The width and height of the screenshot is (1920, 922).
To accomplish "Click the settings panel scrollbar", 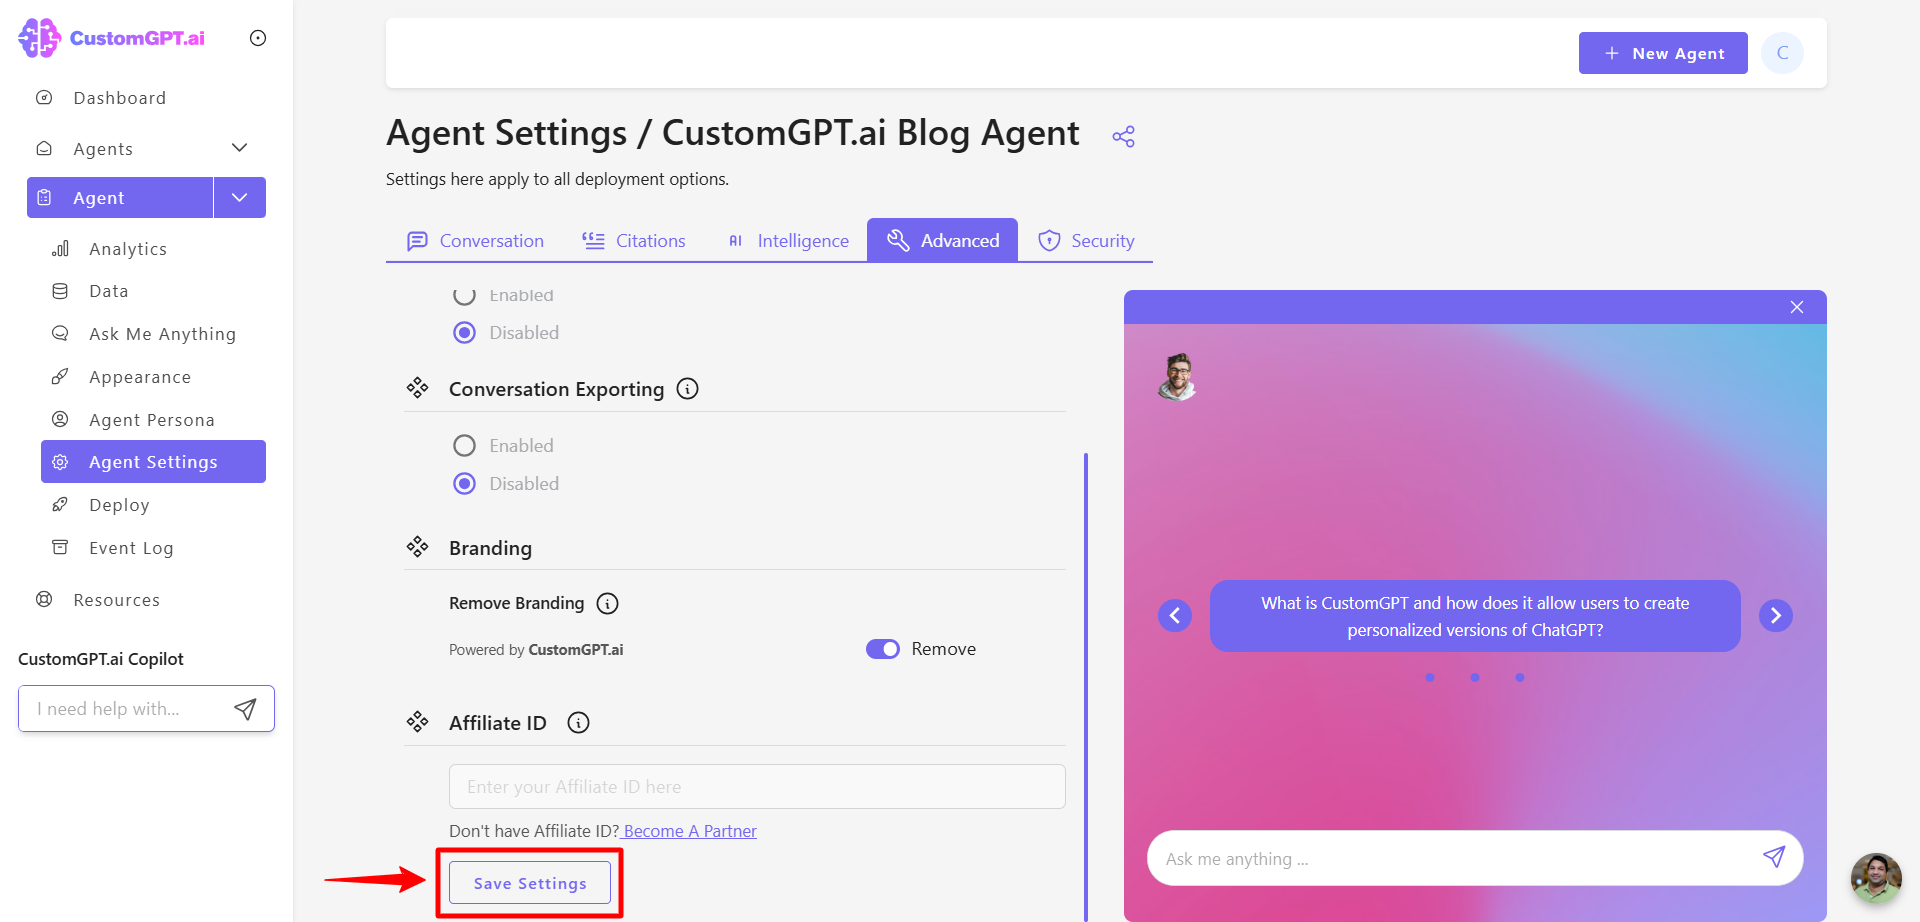I will 1086,686.
